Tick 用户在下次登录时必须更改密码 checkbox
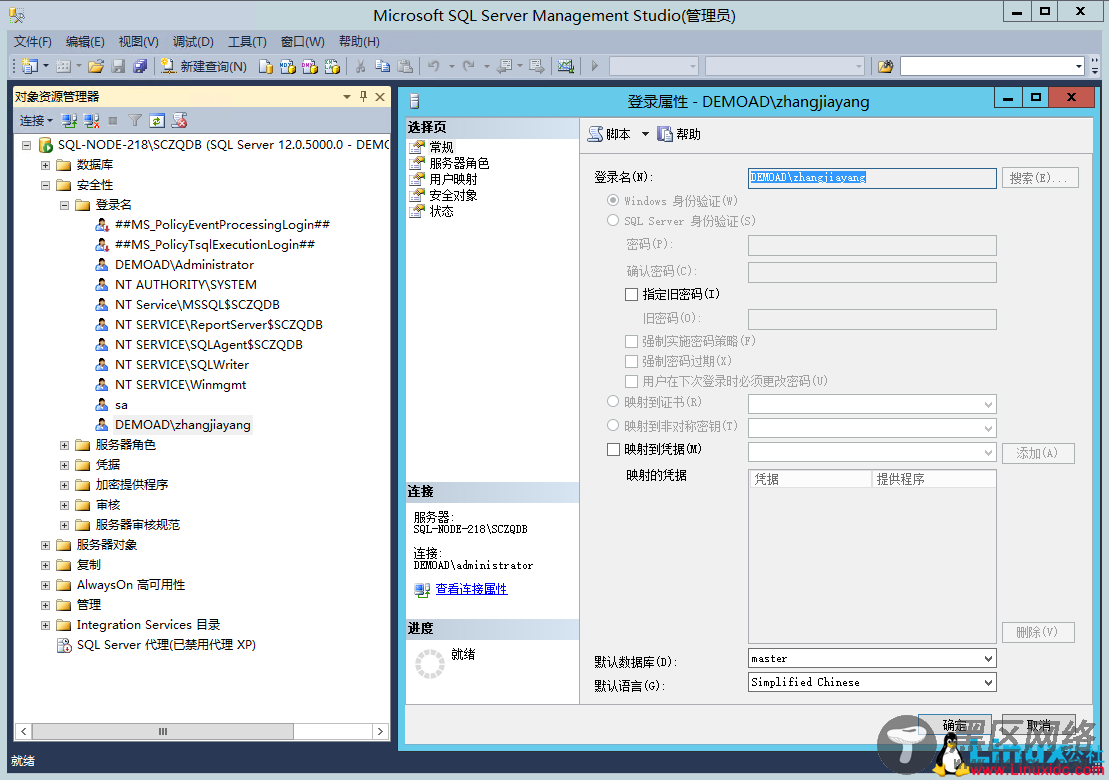Screen dimensions: 1109x780 click(632, 381)
